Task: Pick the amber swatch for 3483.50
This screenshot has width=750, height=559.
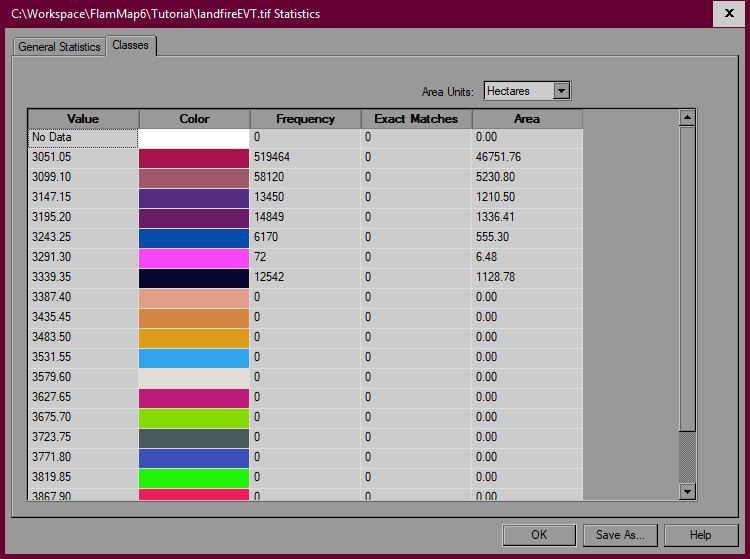Action: click(194, 339)
